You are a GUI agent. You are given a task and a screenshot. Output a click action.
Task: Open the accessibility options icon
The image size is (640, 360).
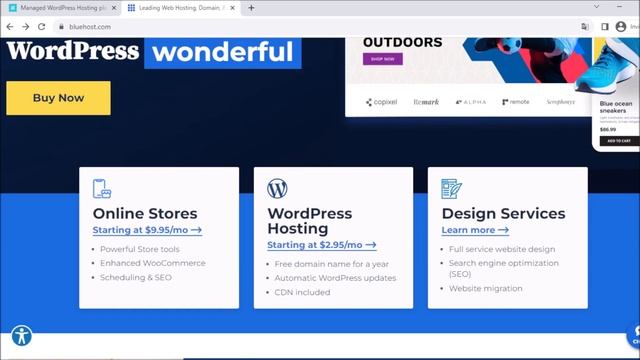(x=22, y=336)
